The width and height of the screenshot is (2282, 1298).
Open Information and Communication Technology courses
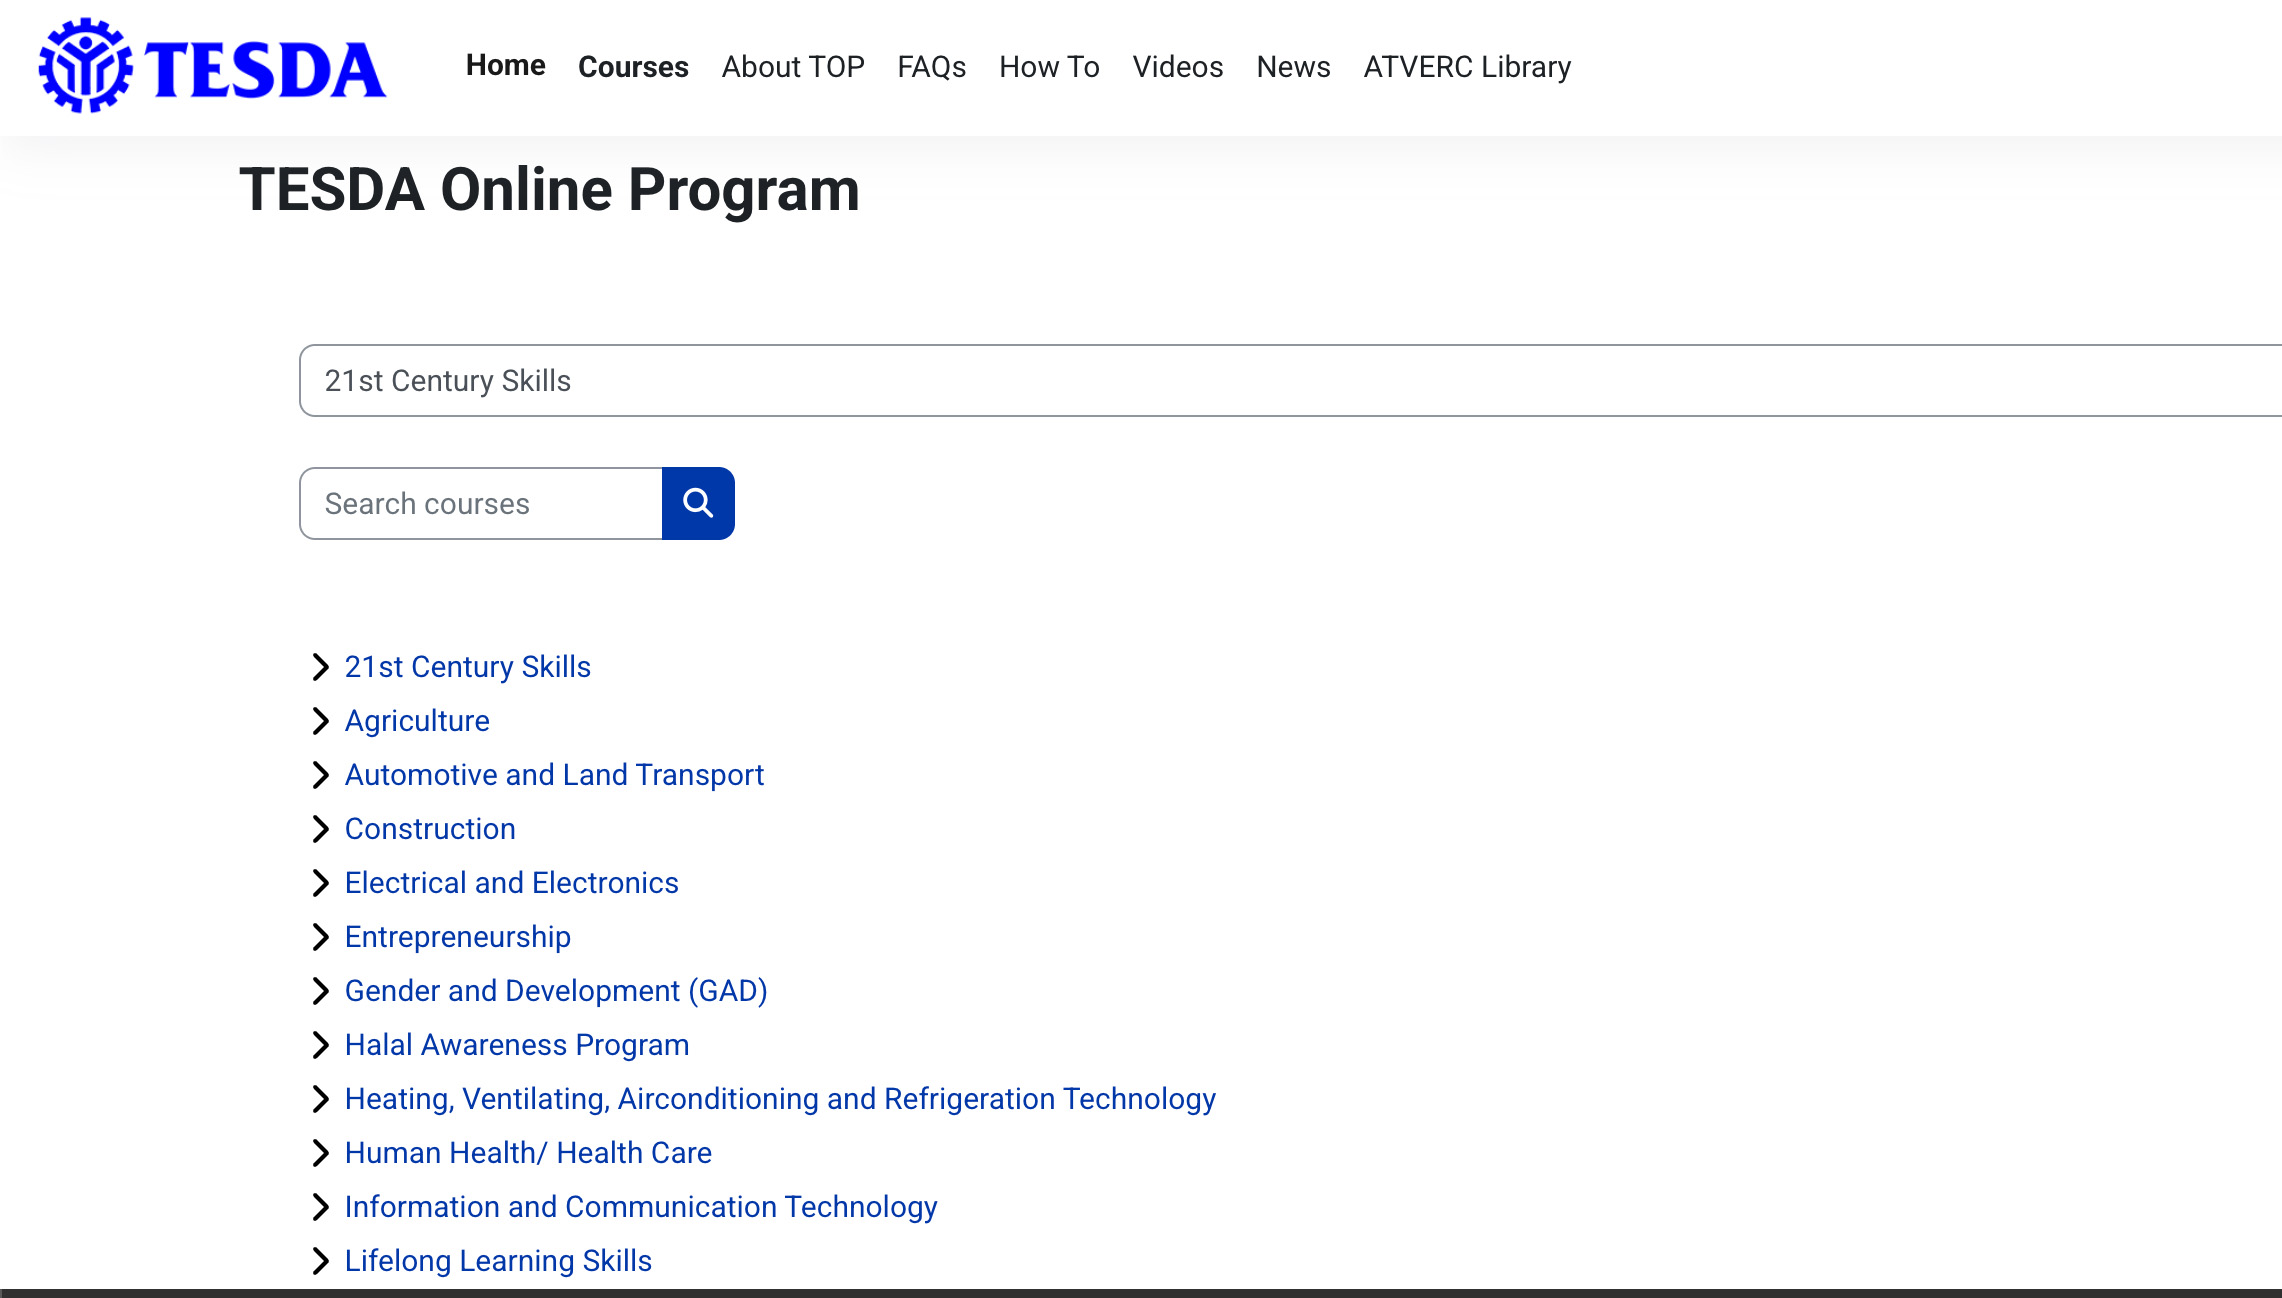pyautogui.click(x=640, y=1207)
